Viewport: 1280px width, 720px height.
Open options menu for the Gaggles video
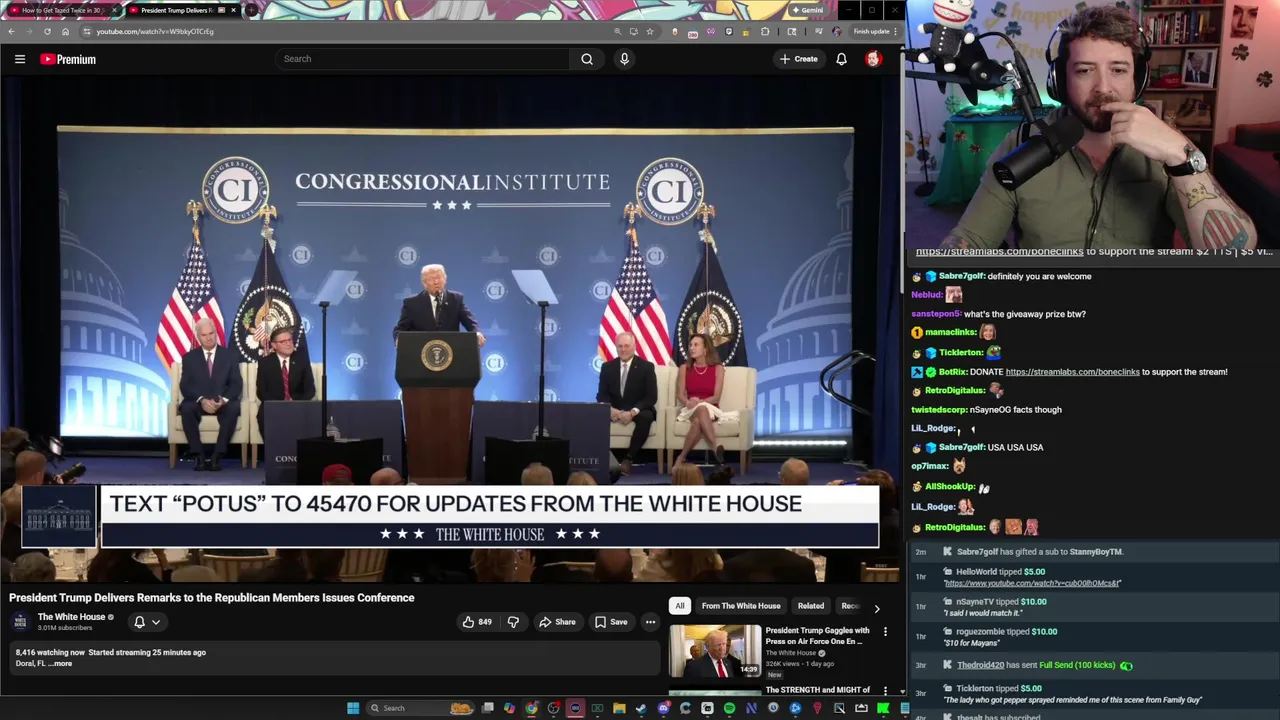885,631
